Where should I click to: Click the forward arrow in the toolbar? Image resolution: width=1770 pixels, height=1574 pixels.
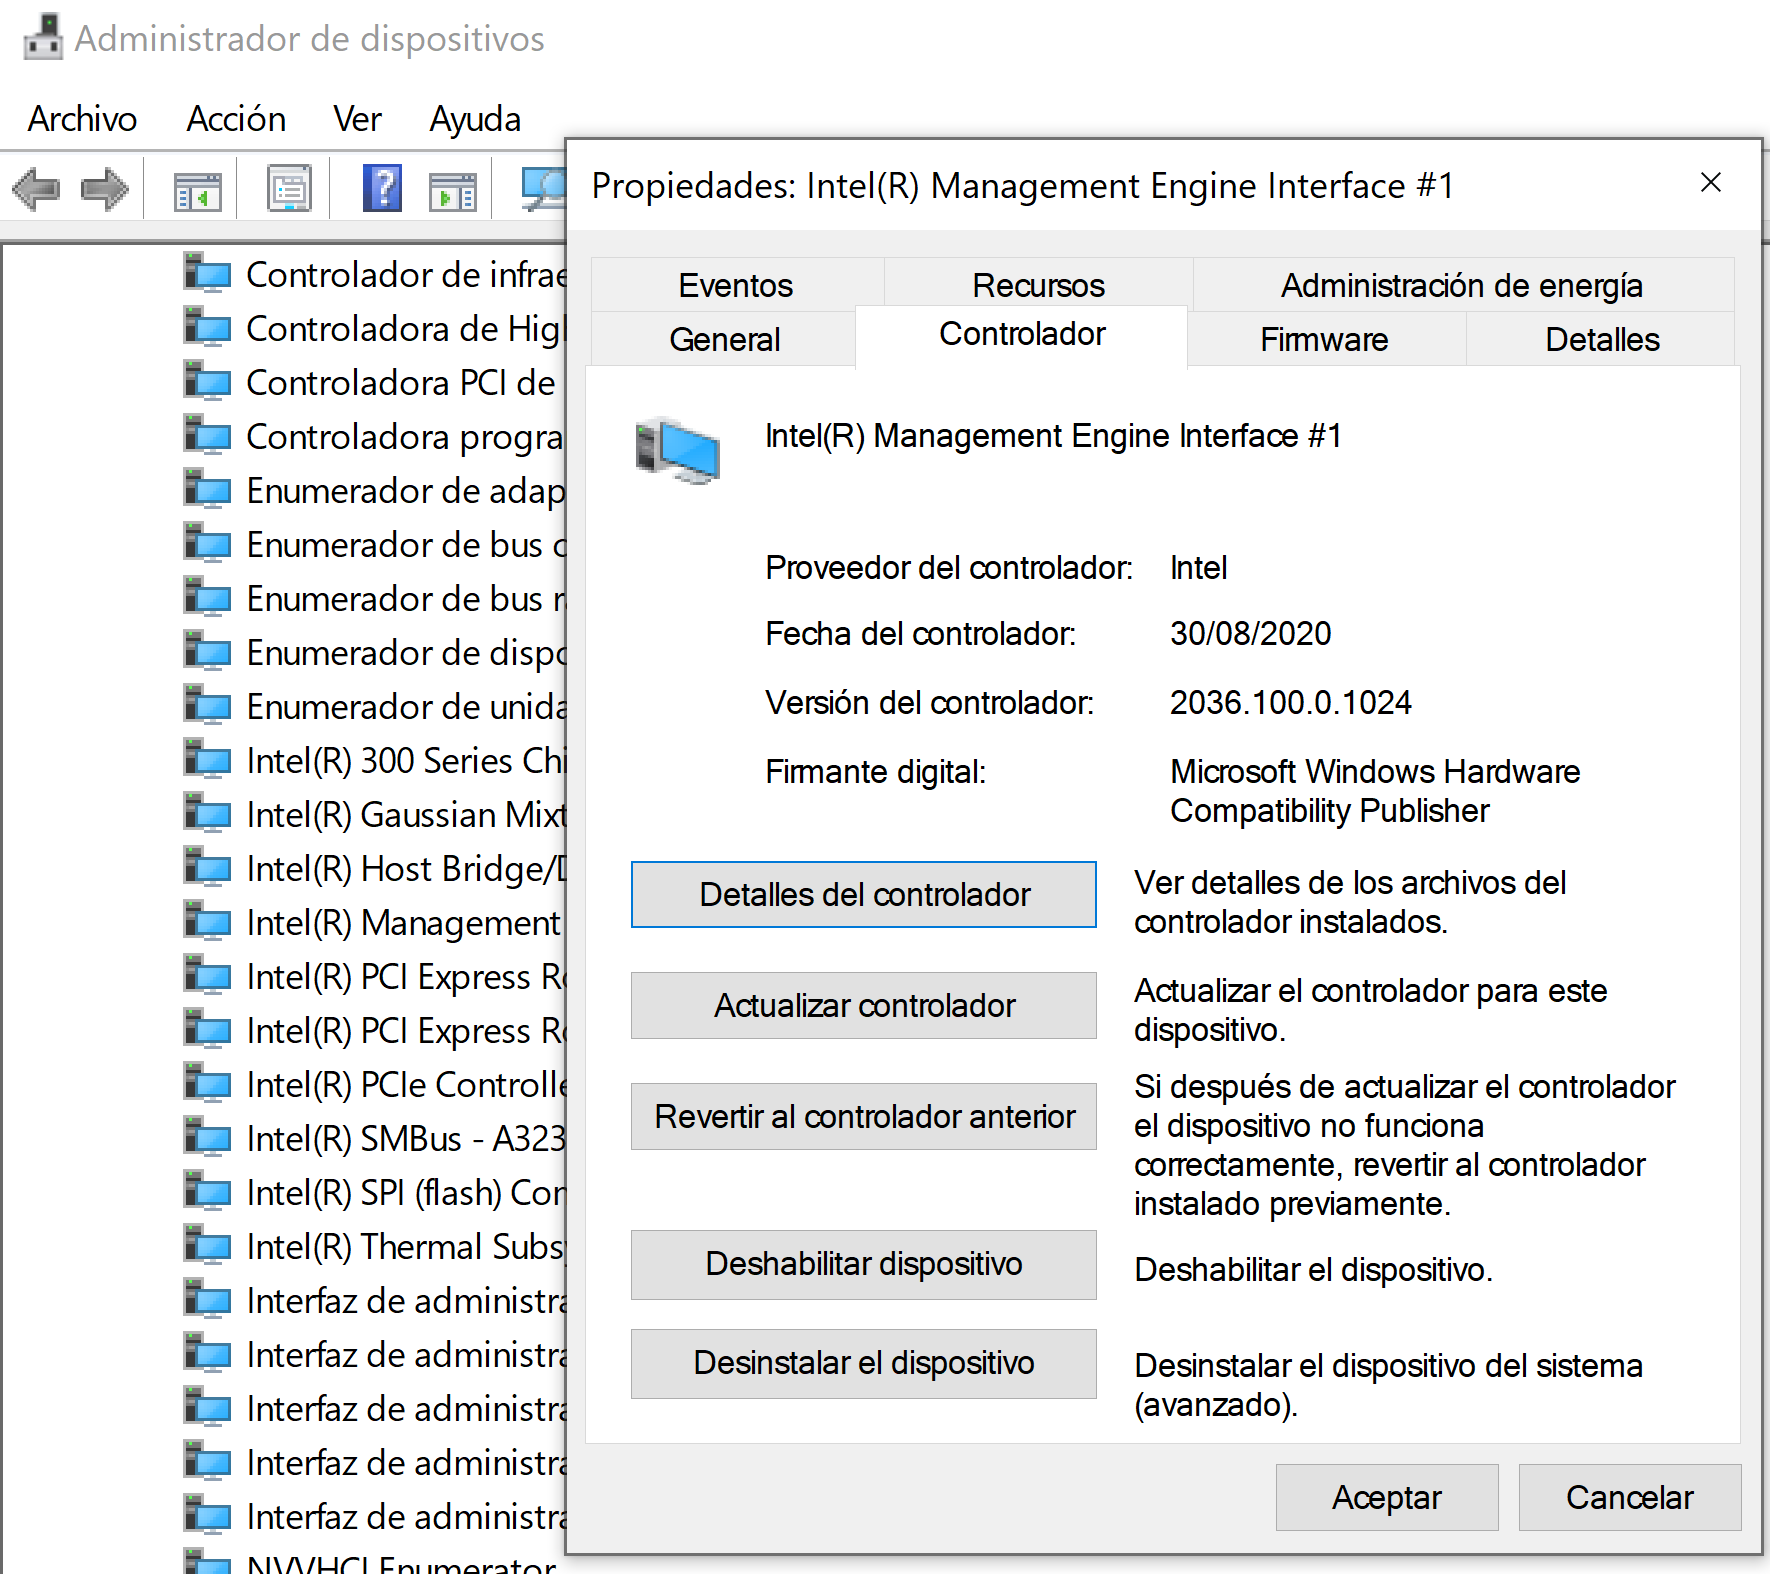[105, 189]
